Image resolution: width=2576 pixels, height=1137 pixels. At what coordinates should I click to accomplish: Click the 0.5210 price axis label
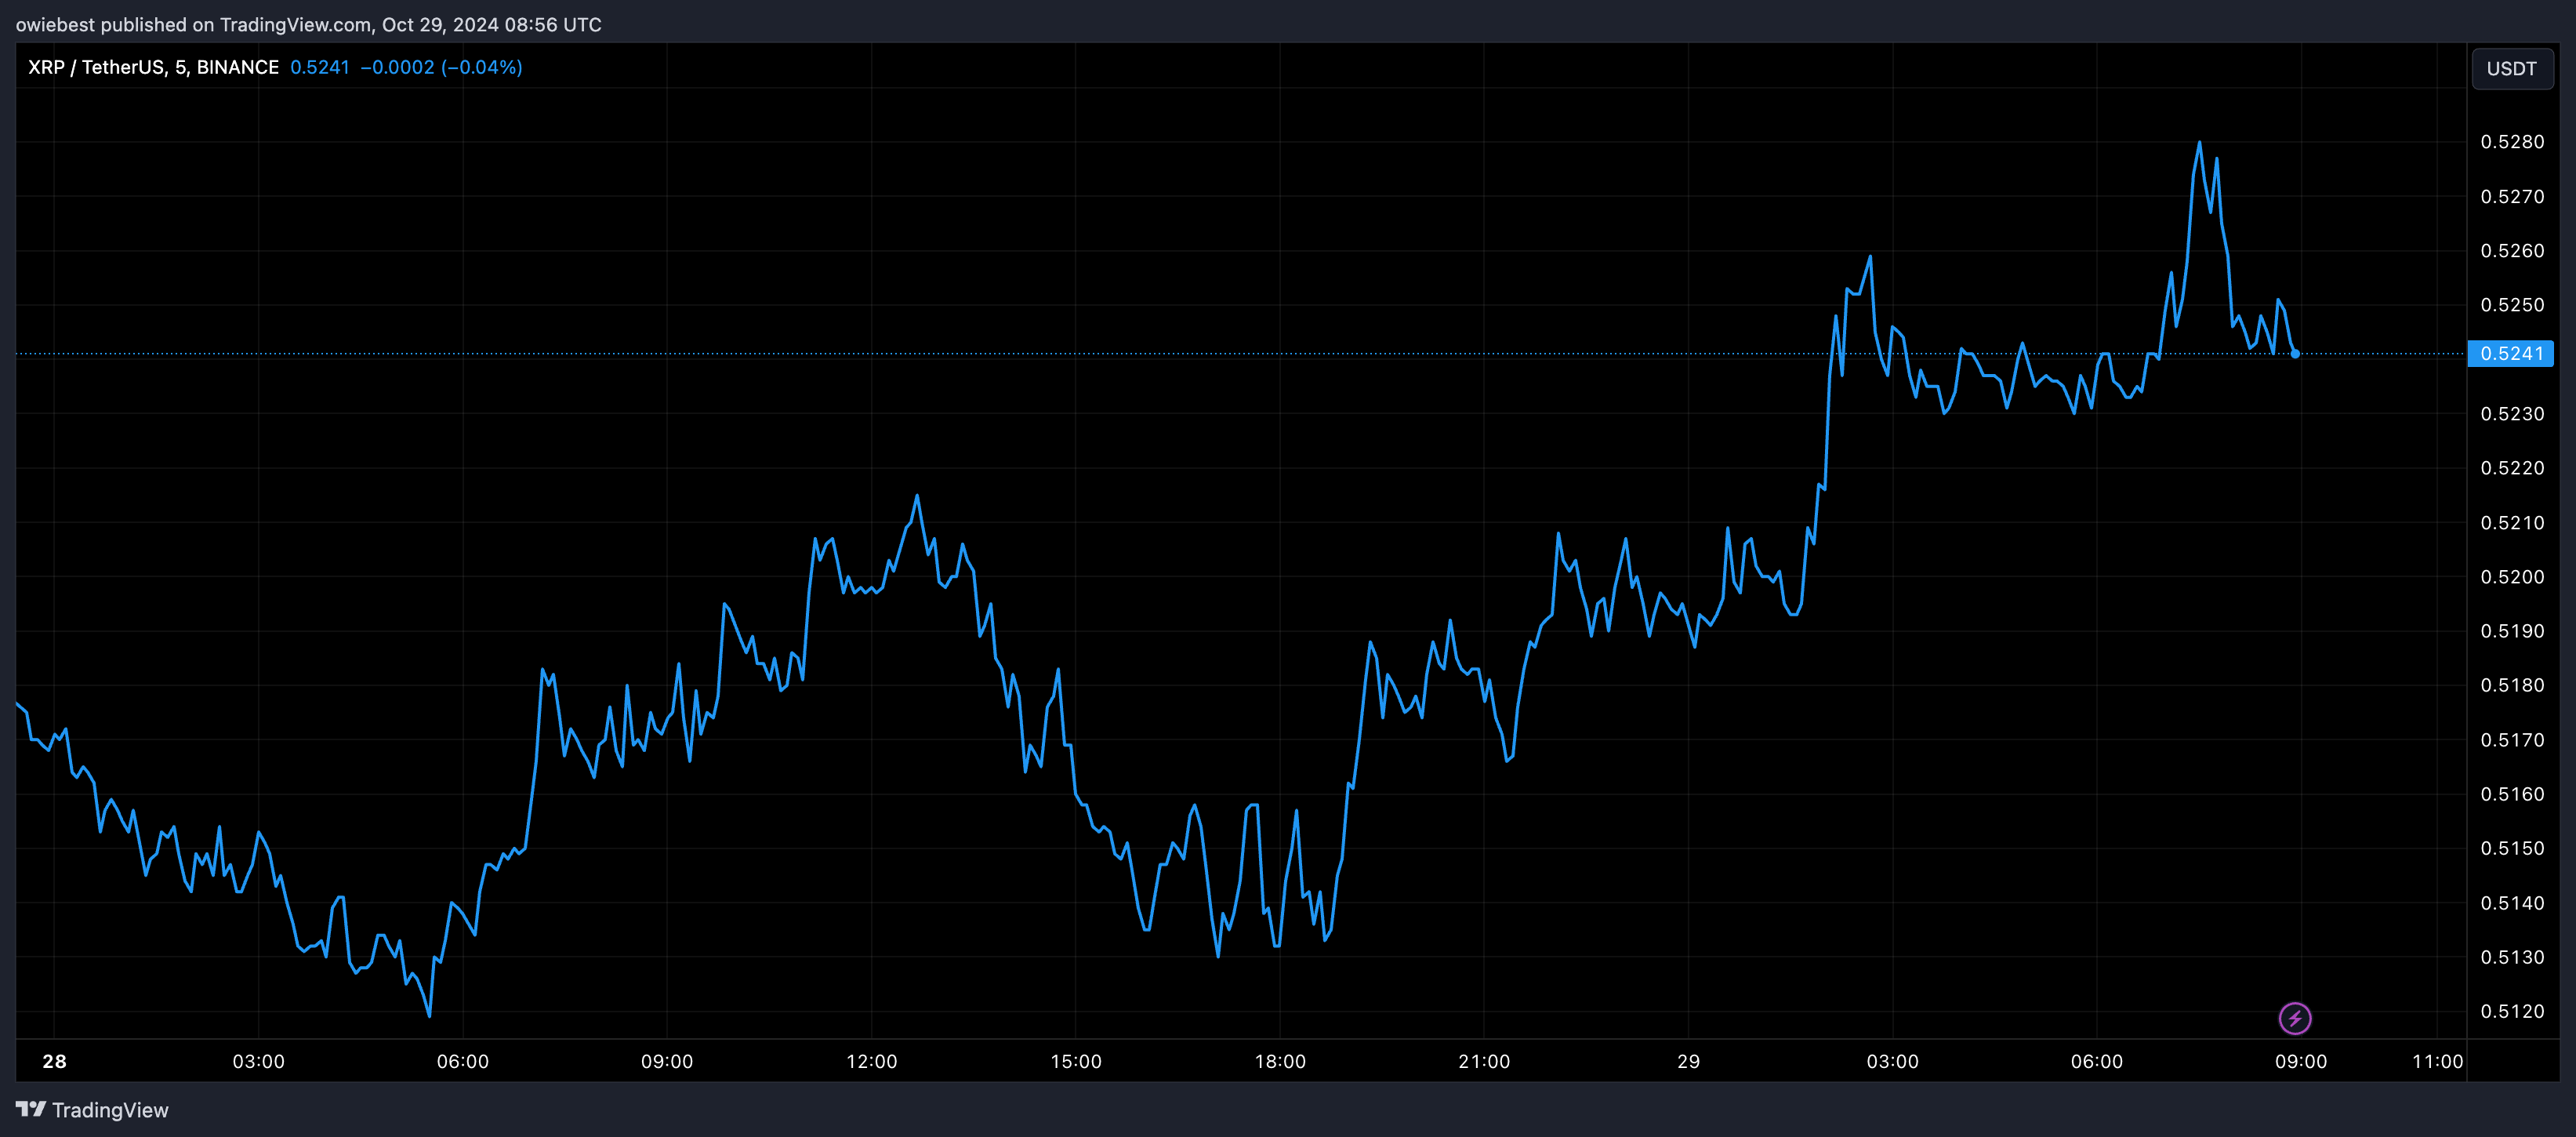pos(2512,523)
